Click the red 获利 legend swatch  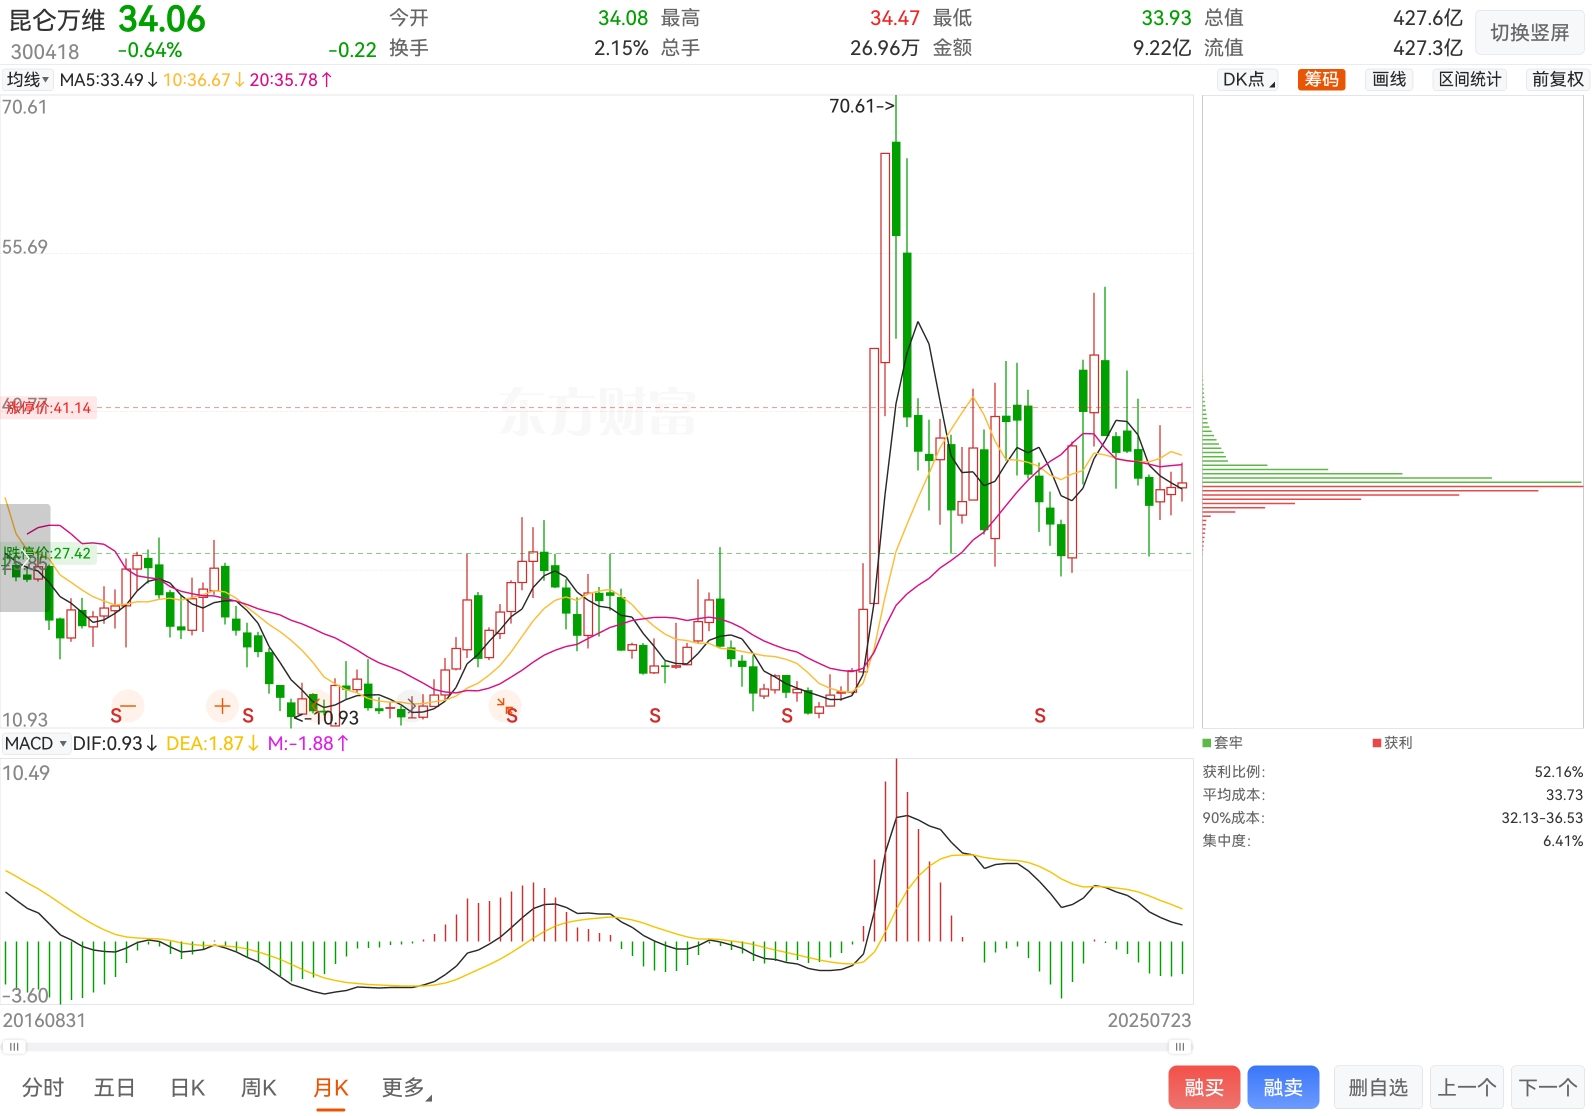(1377, 743)
